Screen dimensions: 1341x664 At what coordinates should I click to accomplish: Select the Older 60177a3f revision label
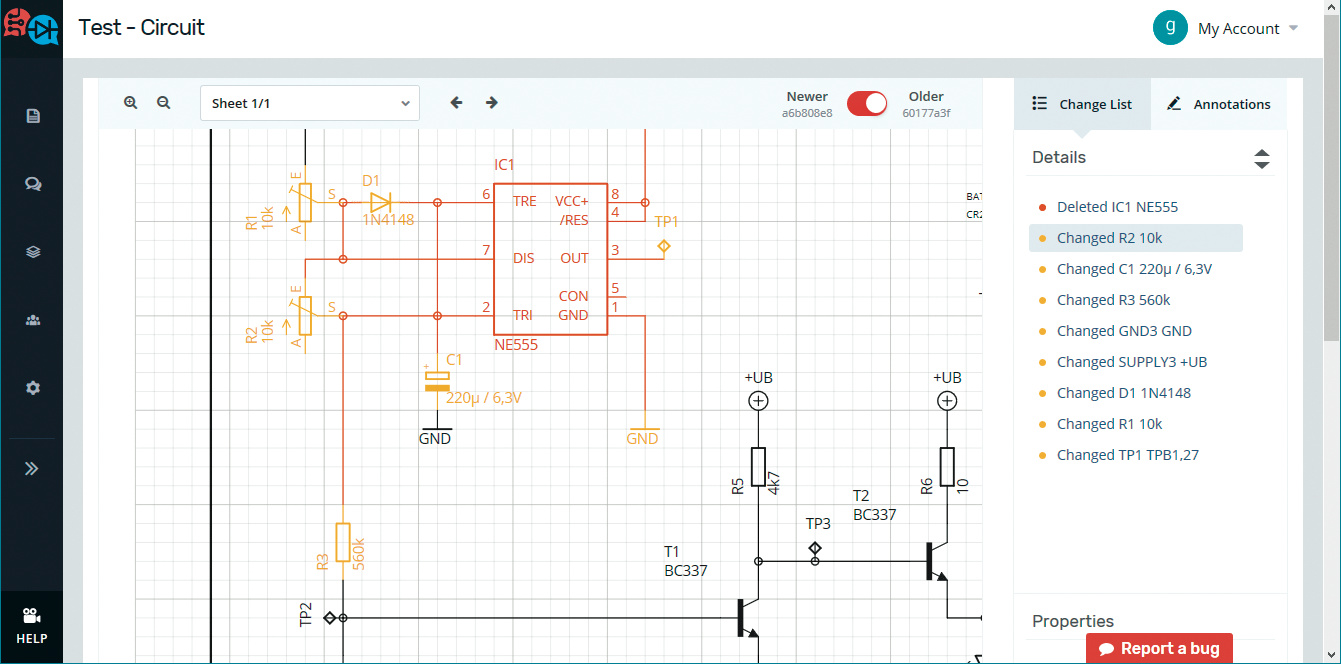(926, 104)
